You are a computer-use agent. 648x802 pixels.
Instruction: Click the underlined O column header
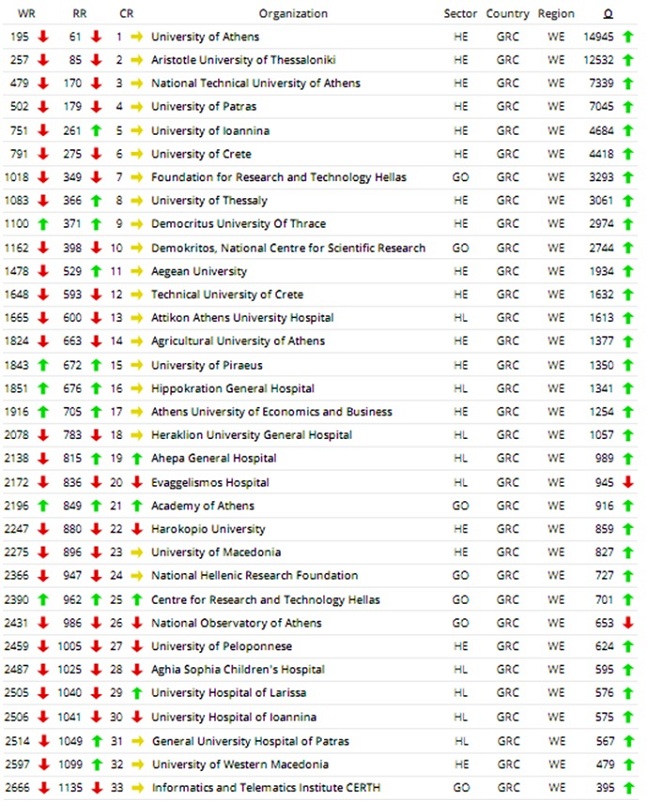[x=608, y=14]
